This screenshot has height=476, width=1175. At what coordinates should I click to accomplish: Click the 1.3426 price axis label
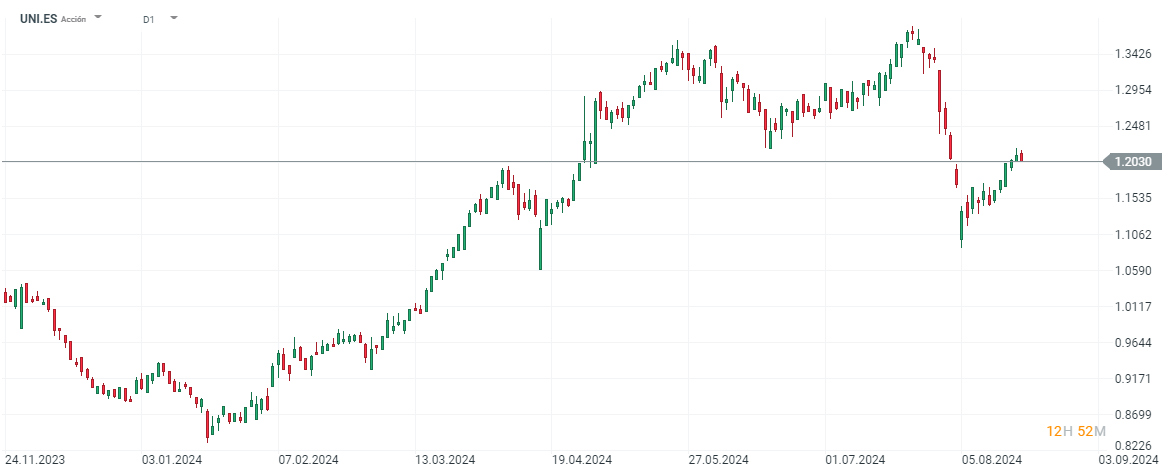coord(1132,54)
